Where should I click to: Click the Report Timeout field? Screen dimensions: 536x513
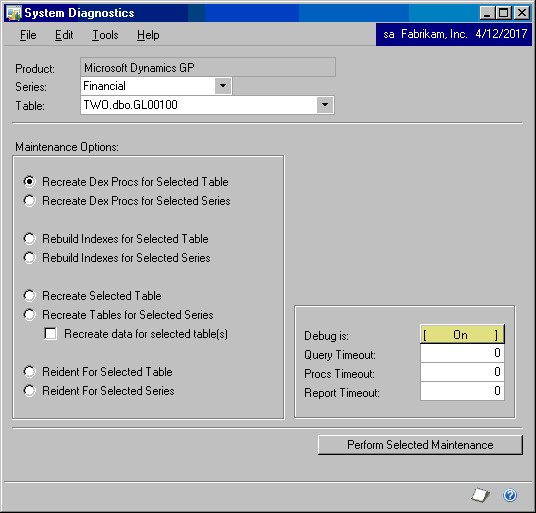click(x=462, y=391)
